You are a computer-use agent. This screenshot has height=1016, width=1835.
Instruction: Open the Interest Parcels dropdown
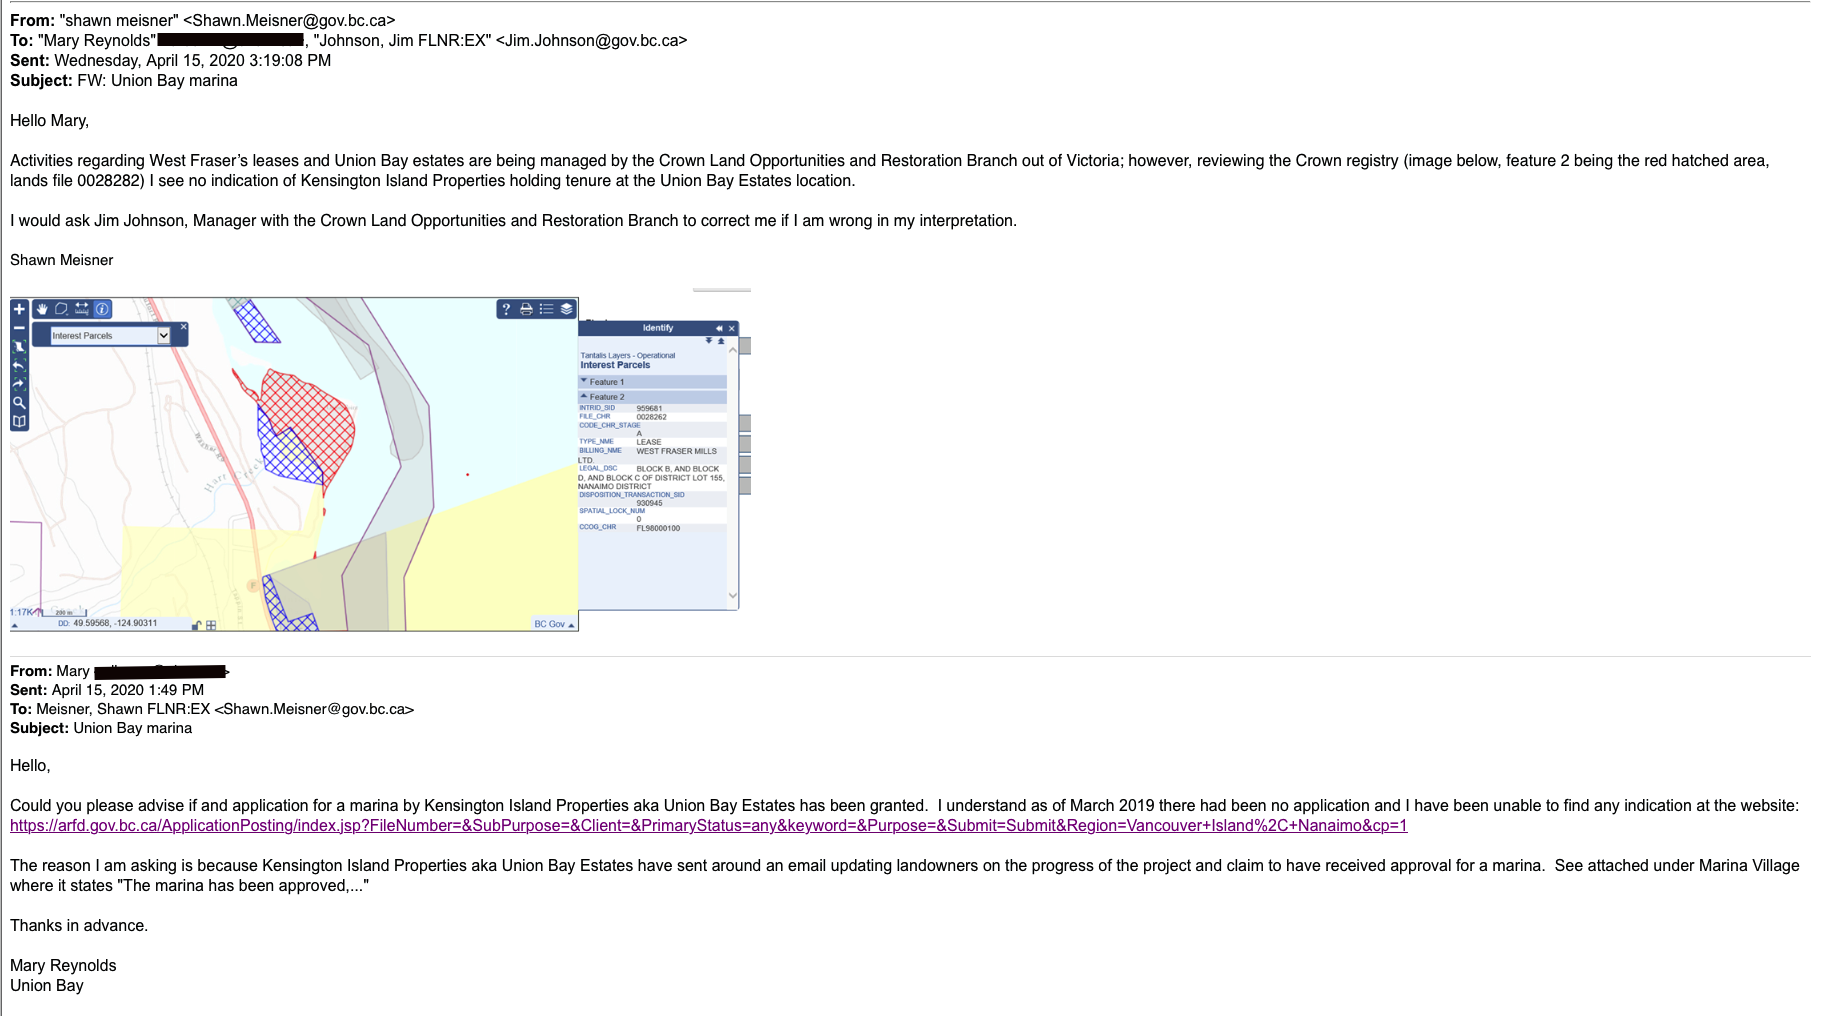click(x=163, y=336)
